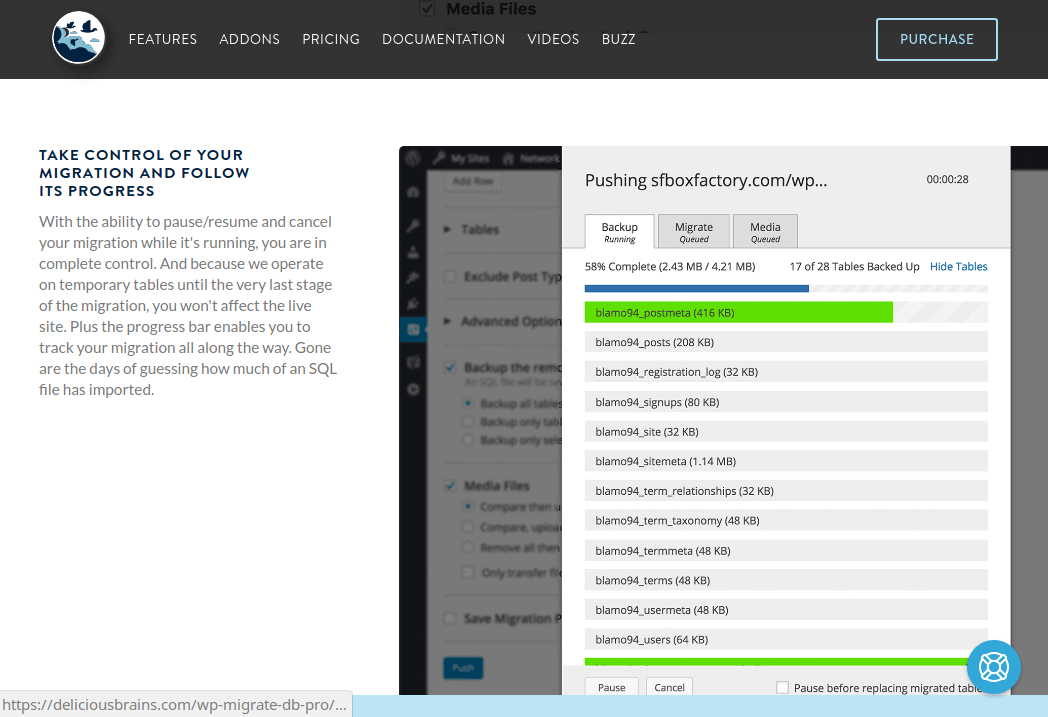The width and height of the screenshot is (1048, 717).
Task: Go to the ADDONS page
Action: [249, 39]
